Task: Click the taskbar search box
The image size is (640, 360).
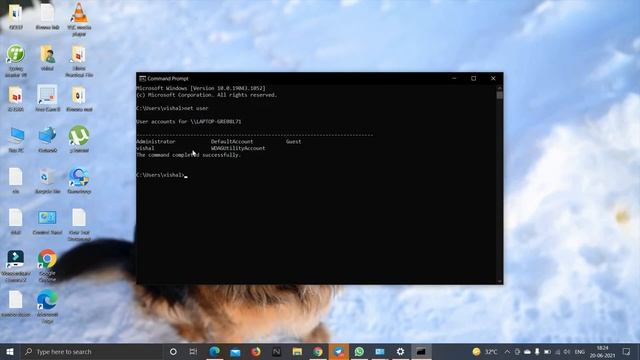Action: click(x=92, y=351)
